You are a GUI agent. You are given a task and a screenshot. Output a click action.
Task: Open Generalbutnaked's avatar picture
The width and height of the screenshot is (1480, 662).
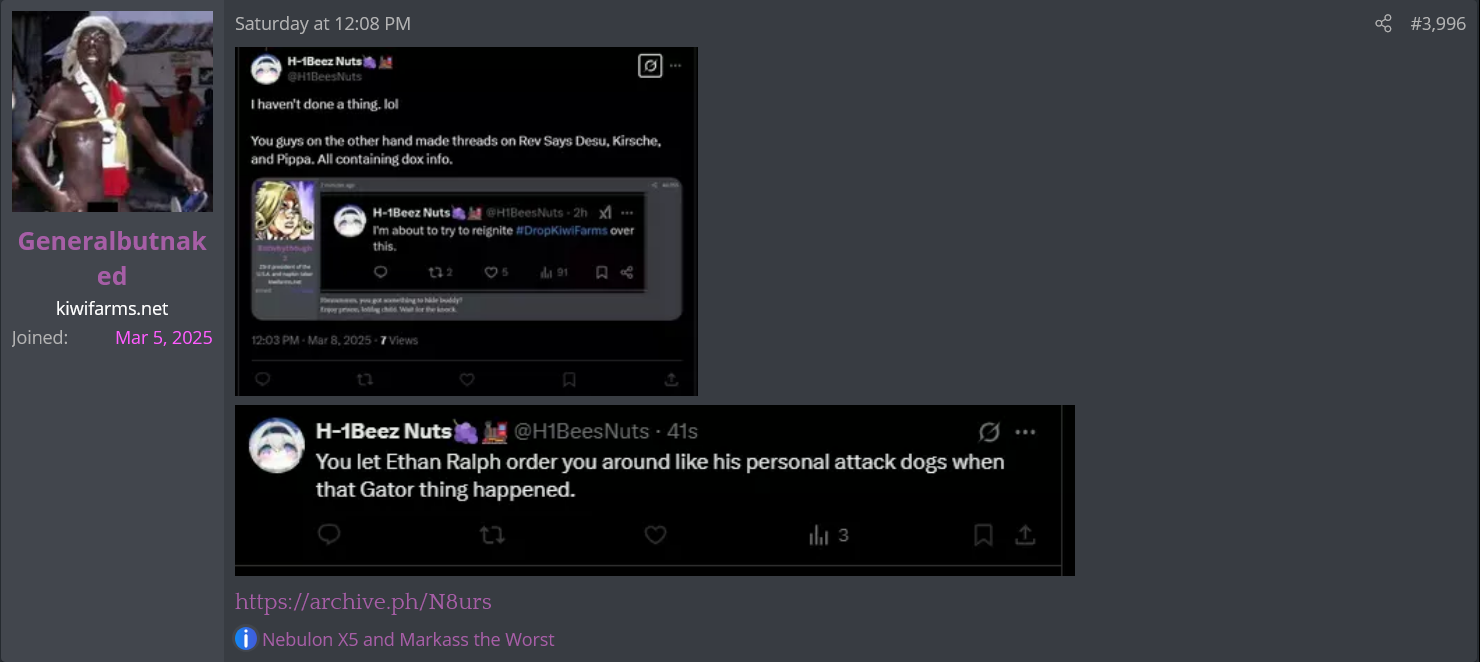112,111
